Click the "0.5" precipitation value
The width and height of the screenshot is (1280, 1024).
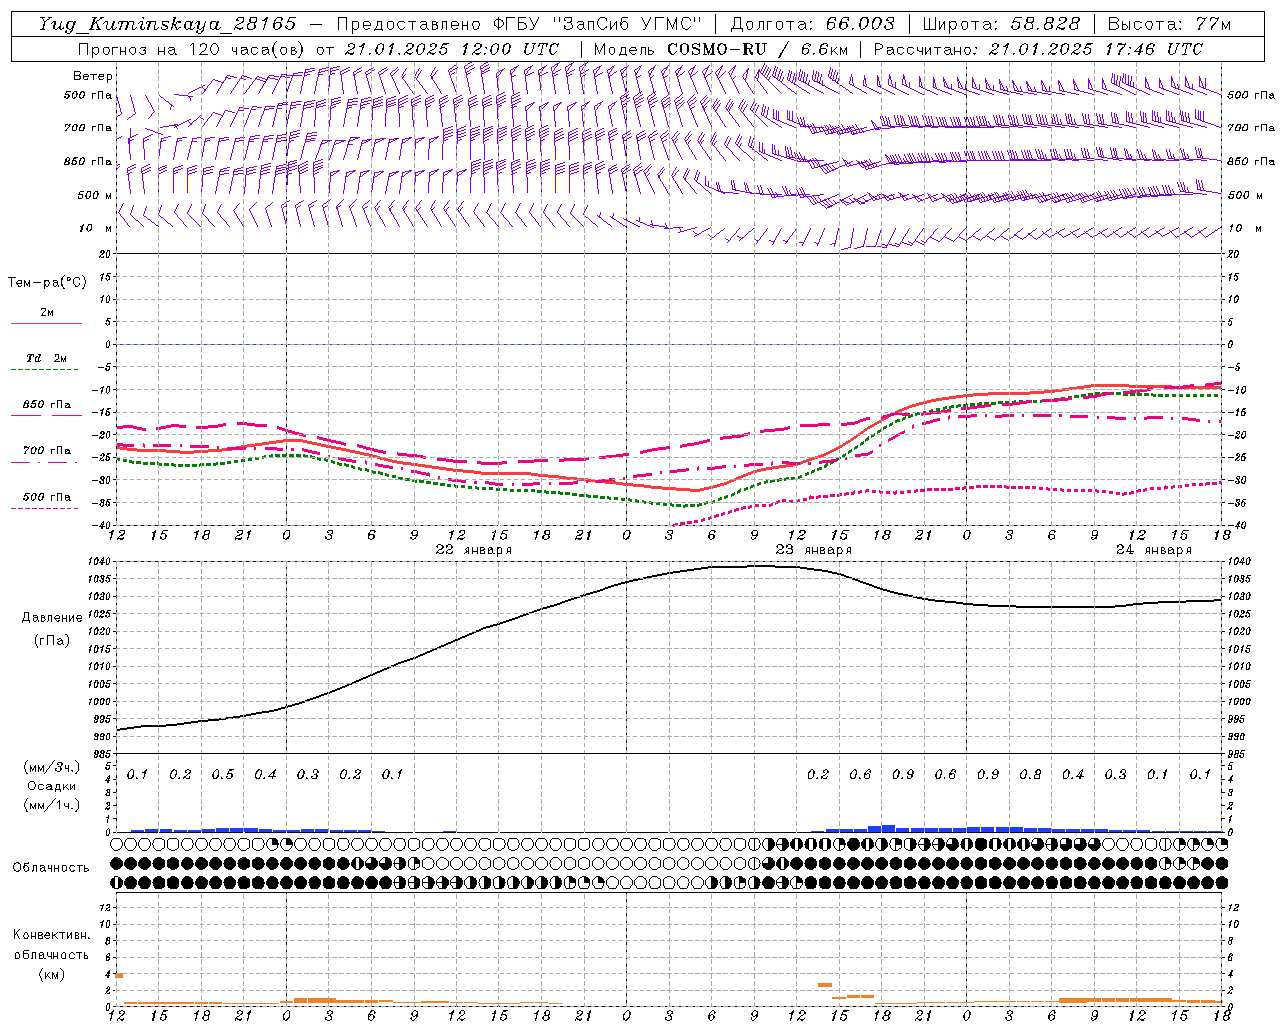[223, 775]
